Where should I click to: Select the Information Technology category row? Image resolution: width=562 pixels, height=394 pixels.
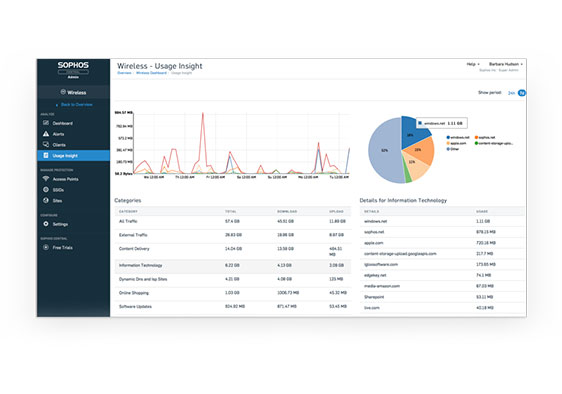(x=233, y=265)
